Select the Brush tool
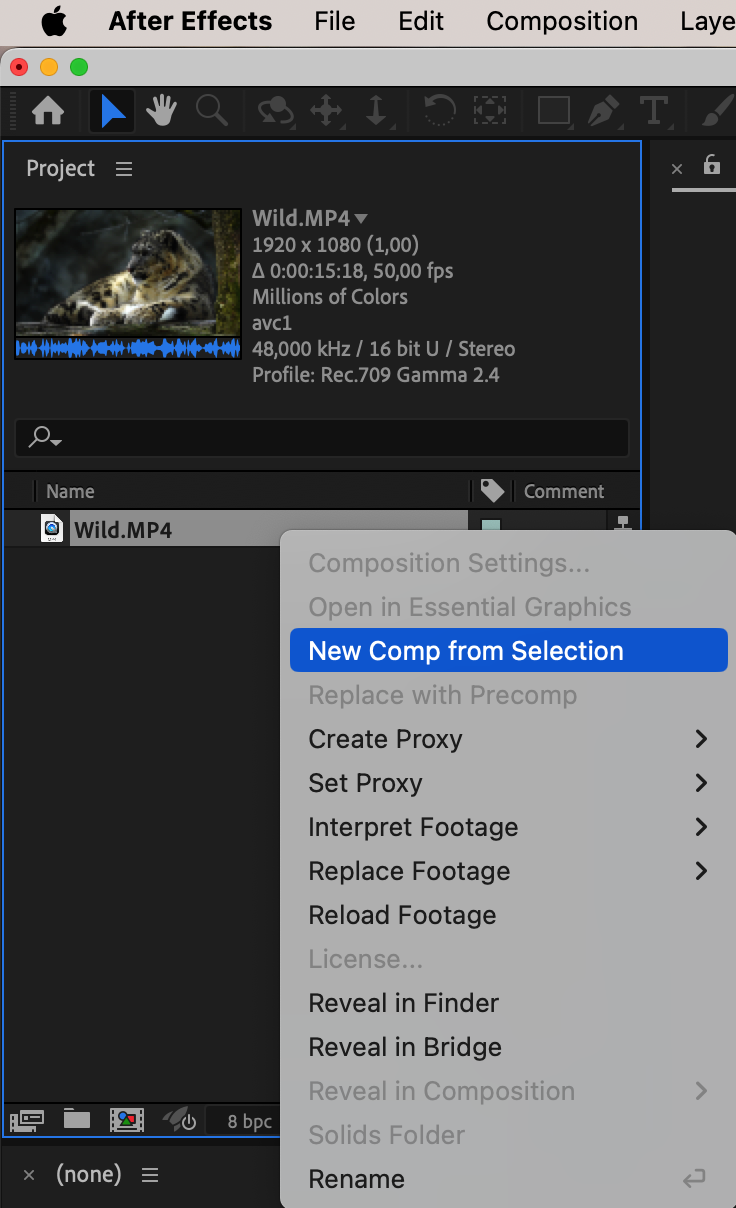The width and height of the screenshot is (736, 1208). click(x=717, y=110)
